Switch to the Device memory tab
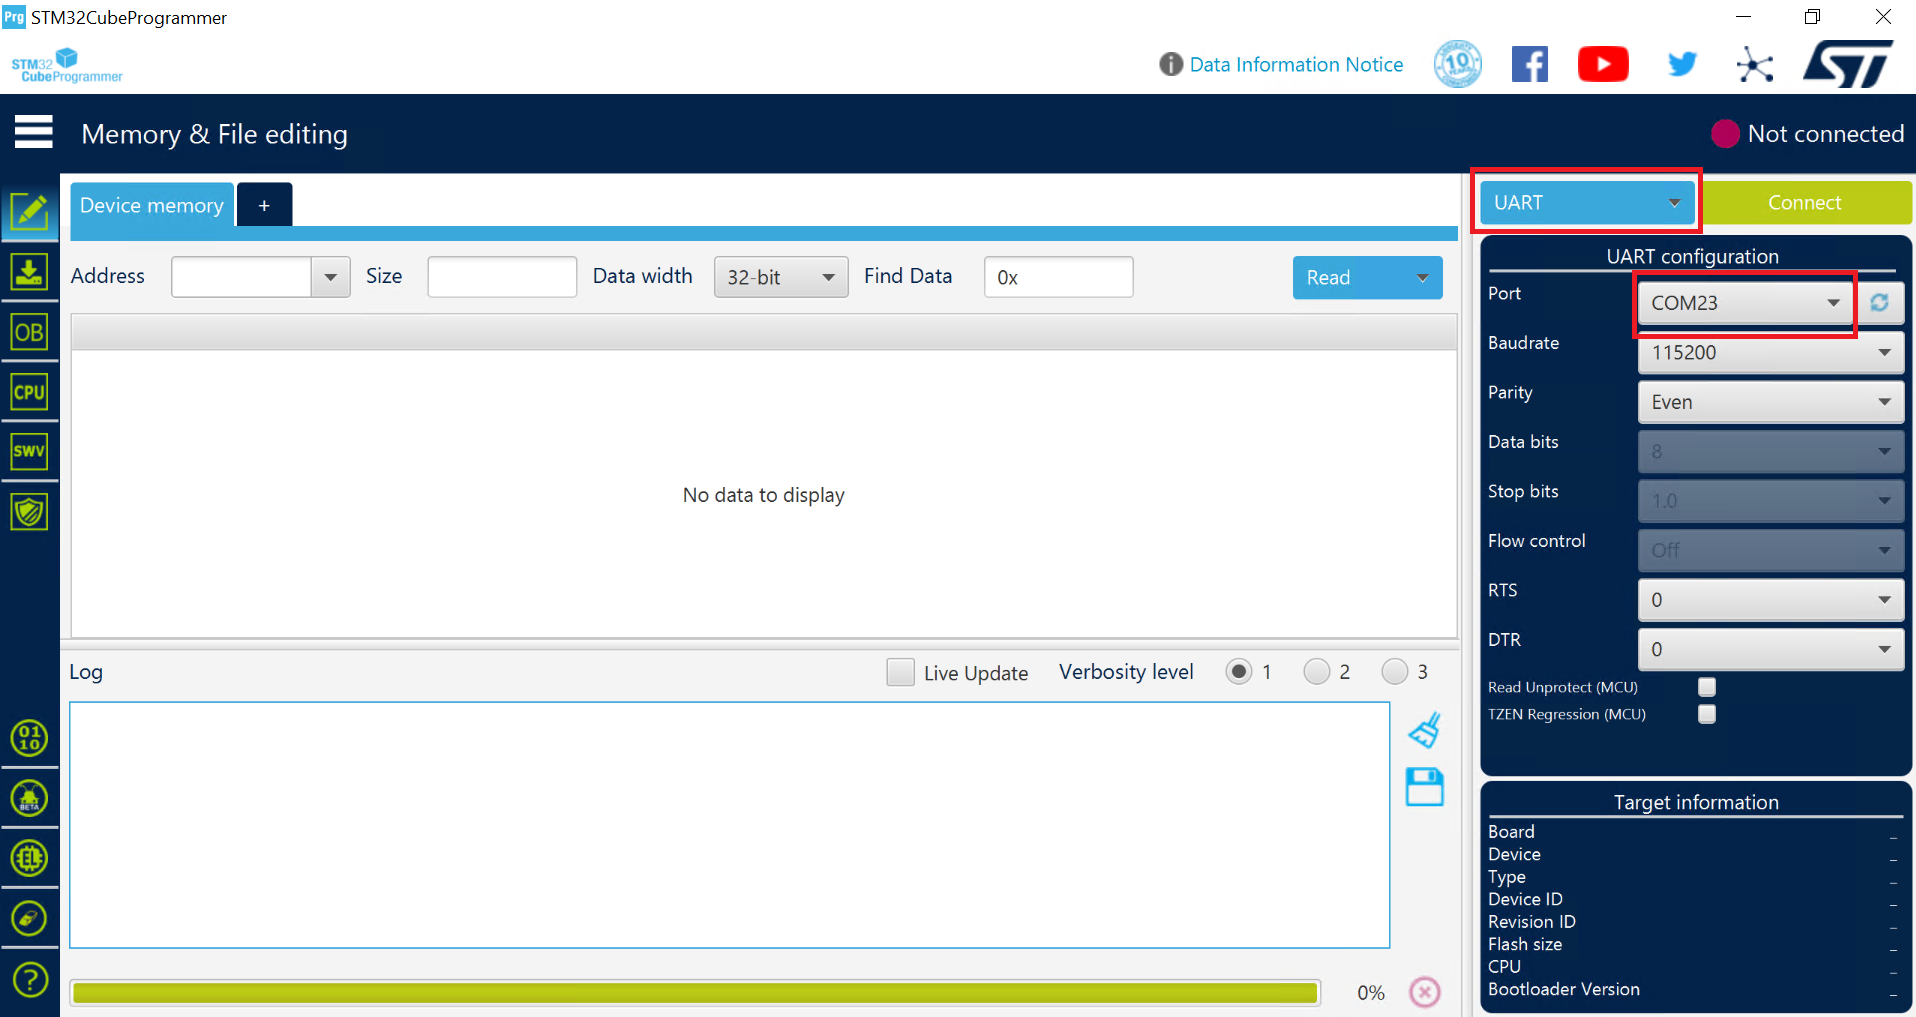The image size is (1916, 1017). click(152, 205)
